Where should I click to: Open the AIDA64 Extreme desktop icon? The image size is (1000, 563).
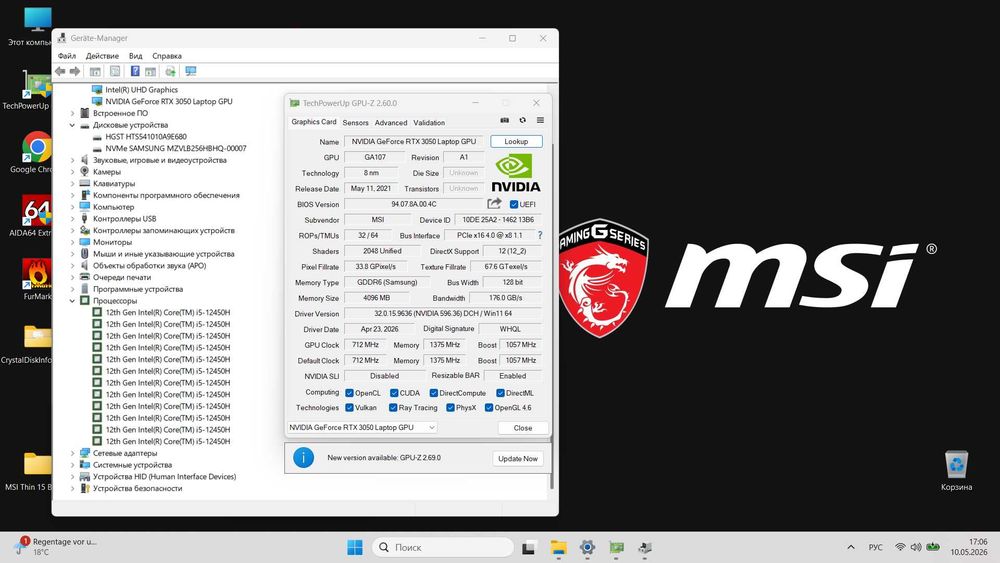pyautogui.click(x=36, y=216)
